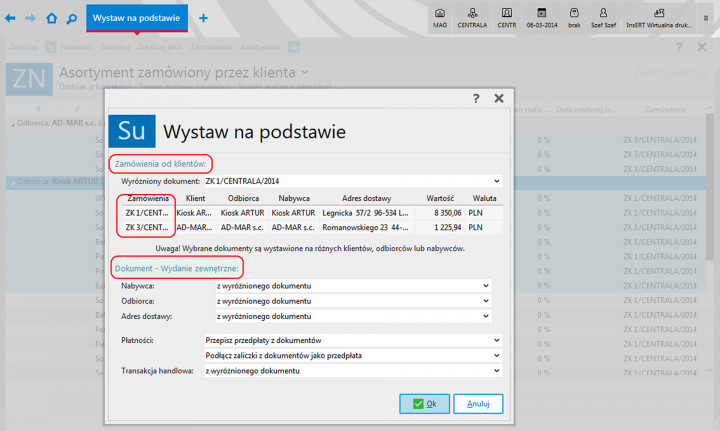Screen dimensions: 720x431
Task: Expand the Adres dostawy dropdown
Action: tap(353, 316)
